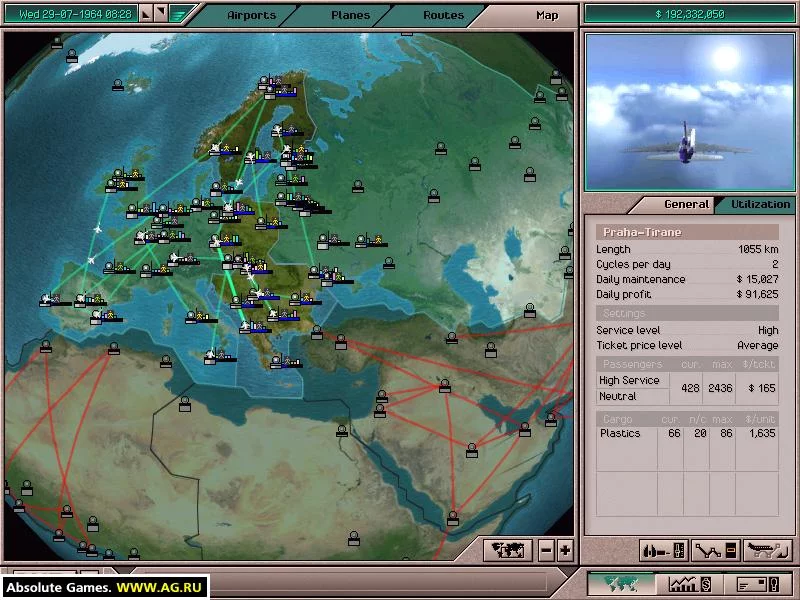Click the plane camera preview image
The image size is (800, 600).
(x=689, y=112)
